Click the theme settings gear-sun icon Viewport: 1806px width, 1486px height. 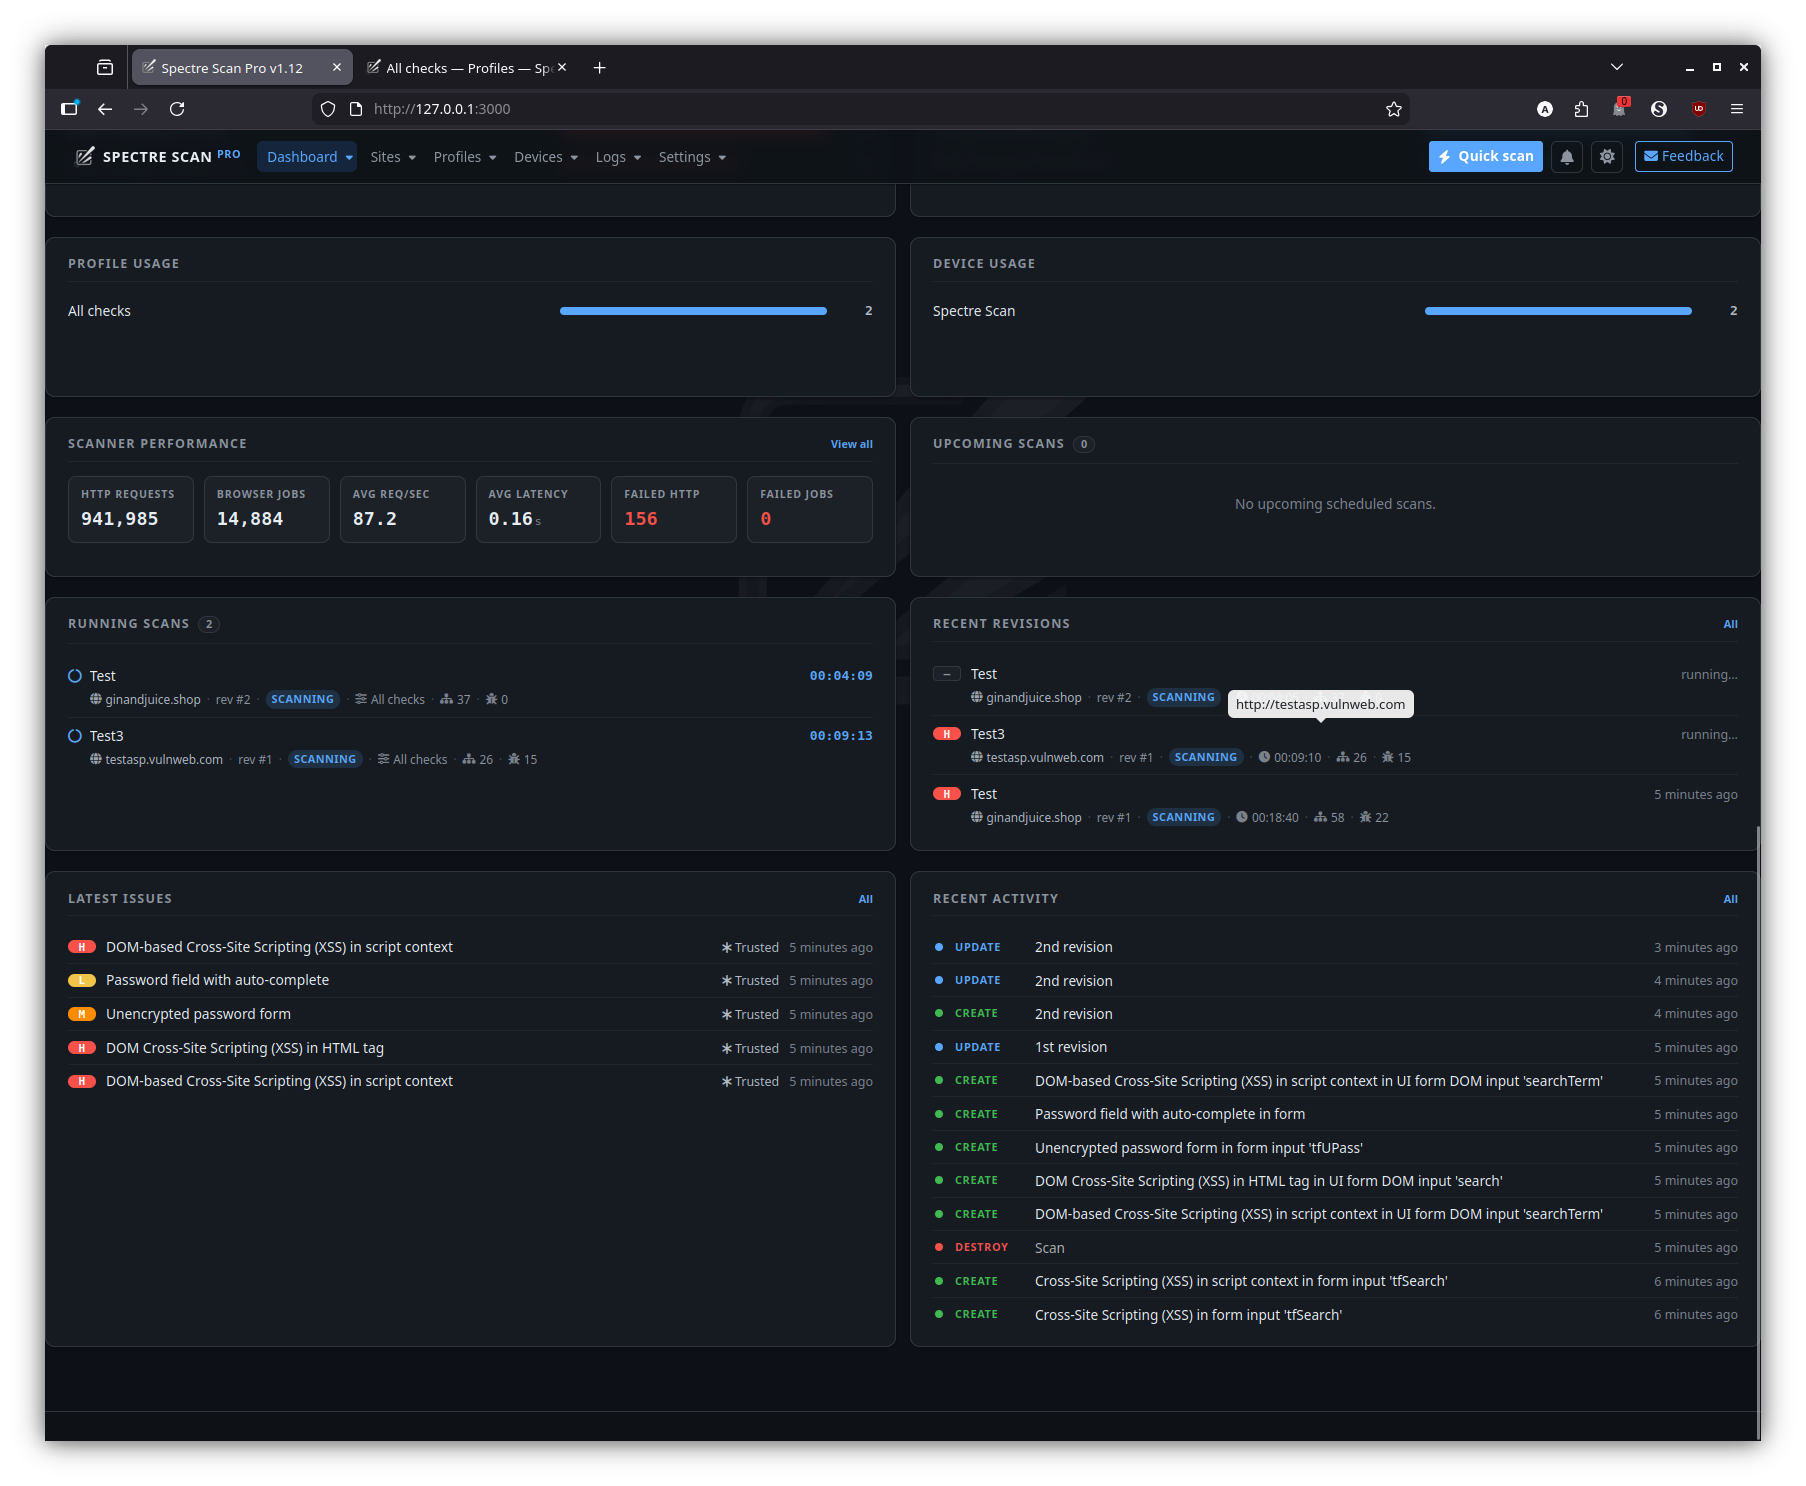coord(1607,157)
